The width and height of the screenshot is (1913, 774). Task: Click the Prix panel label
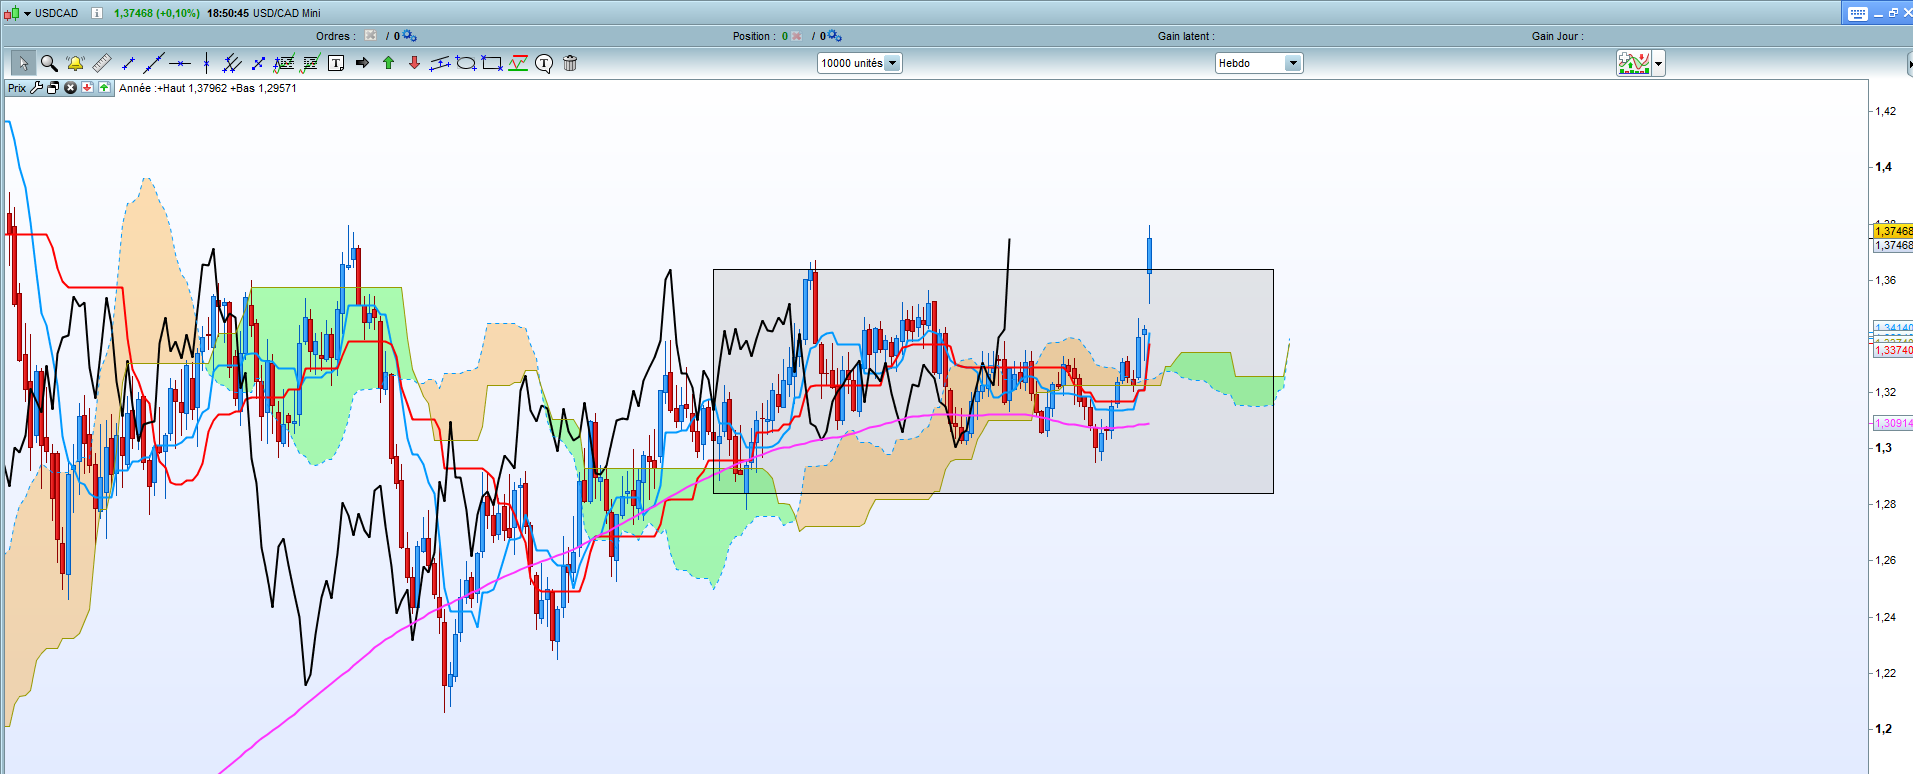point(17,88)
